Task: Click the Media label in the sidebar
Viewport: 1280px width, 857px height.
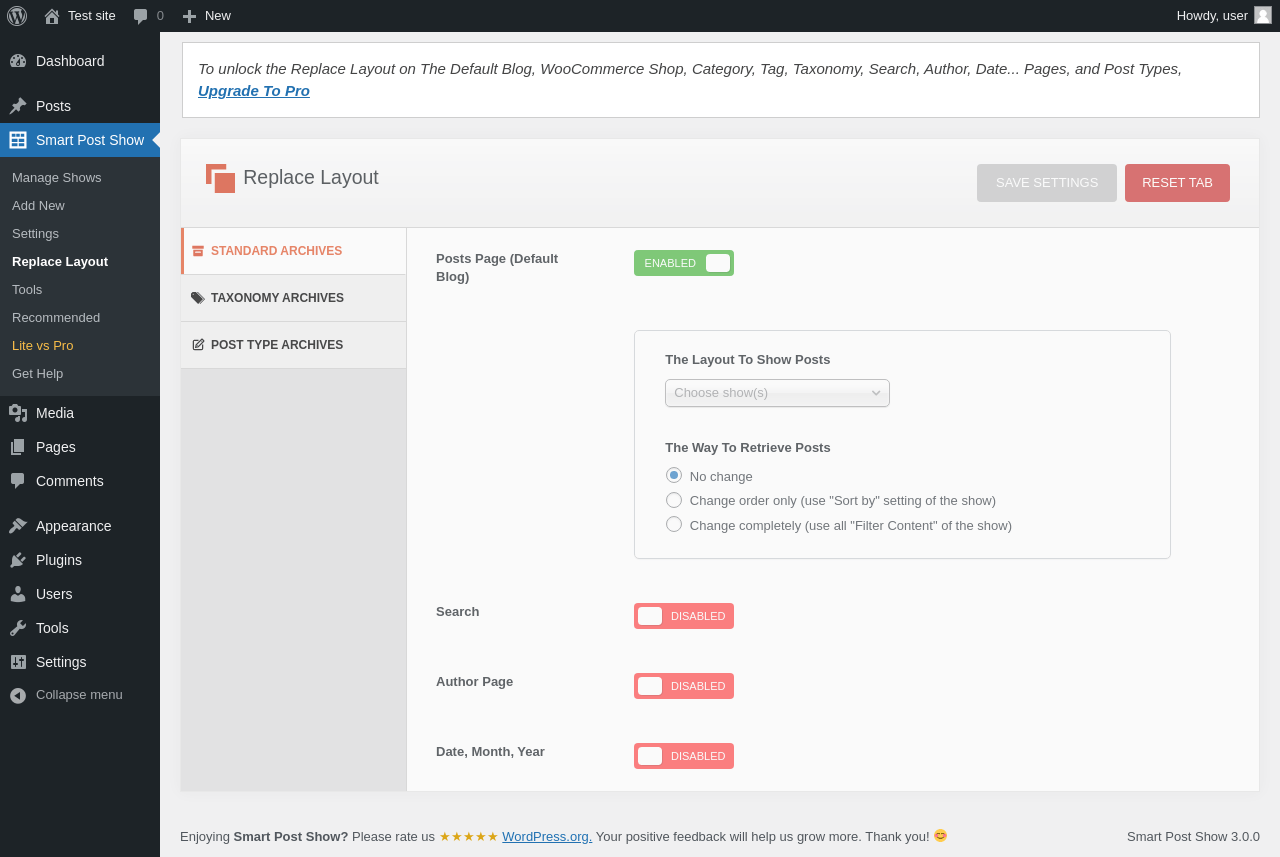Action: point(55,413)
